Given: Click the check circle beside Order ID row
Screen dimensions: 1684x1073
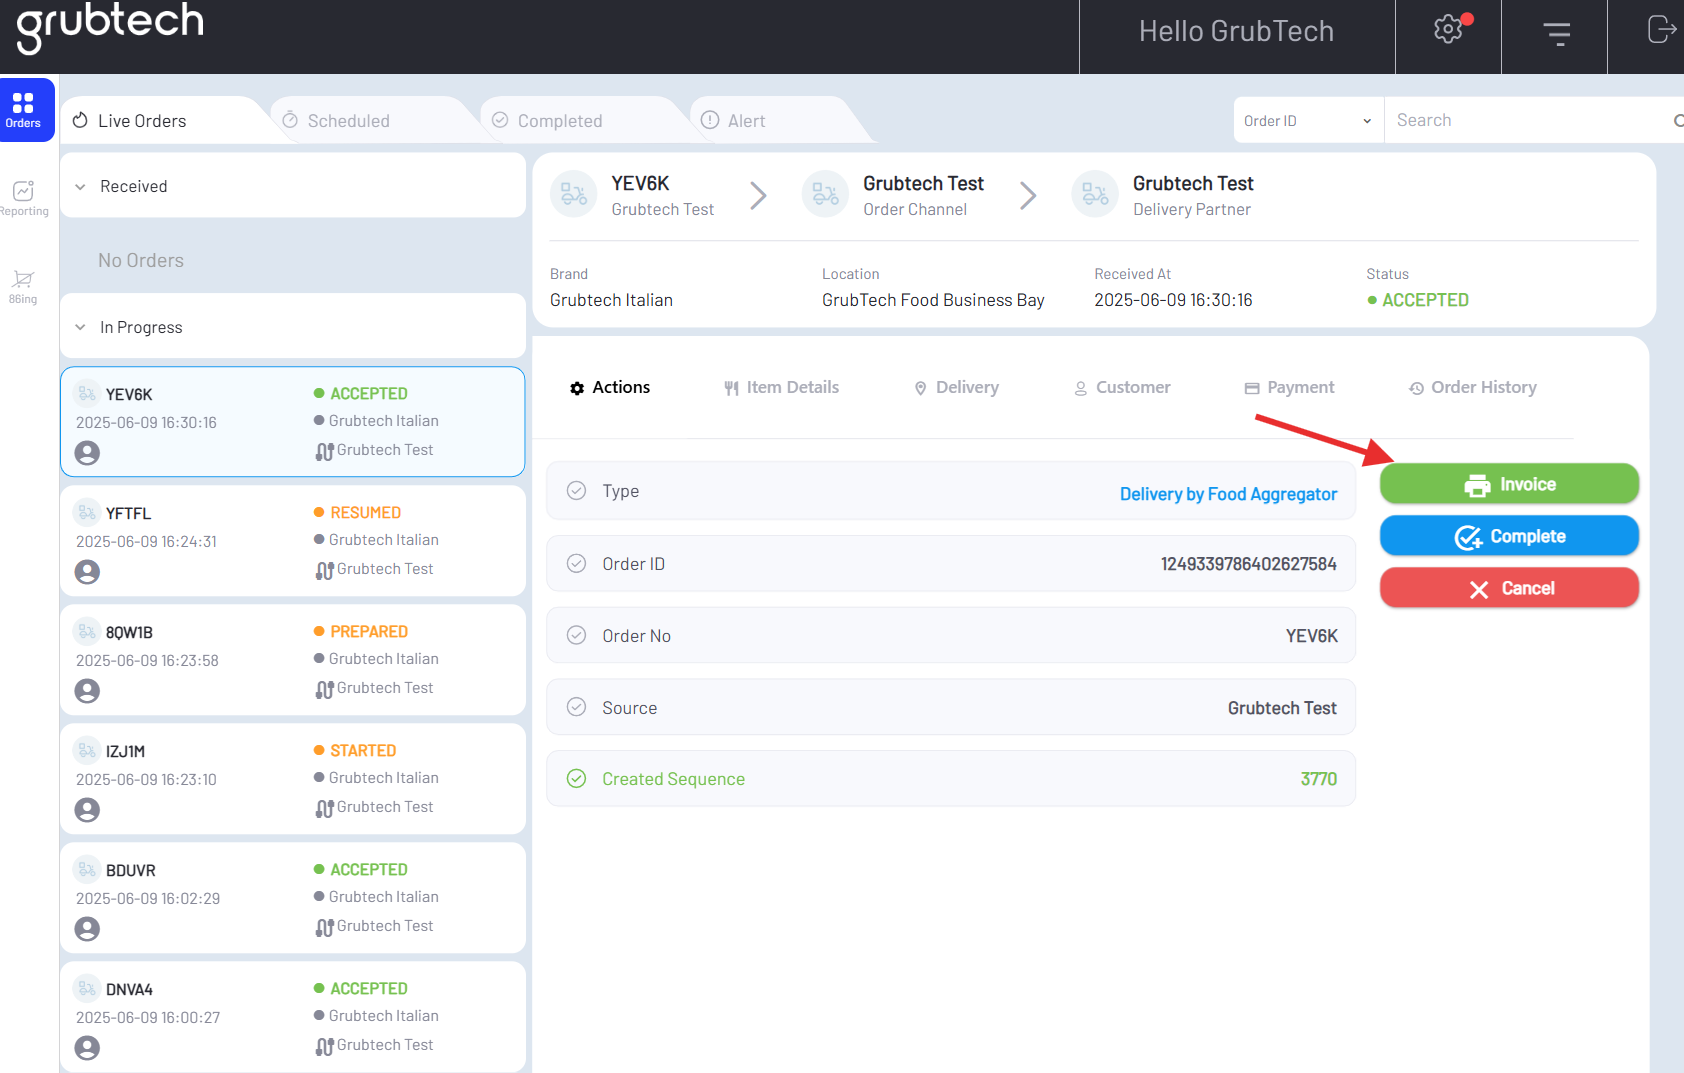Looking at the screenshot, I should pyautogui.click(x=576, y=563).
